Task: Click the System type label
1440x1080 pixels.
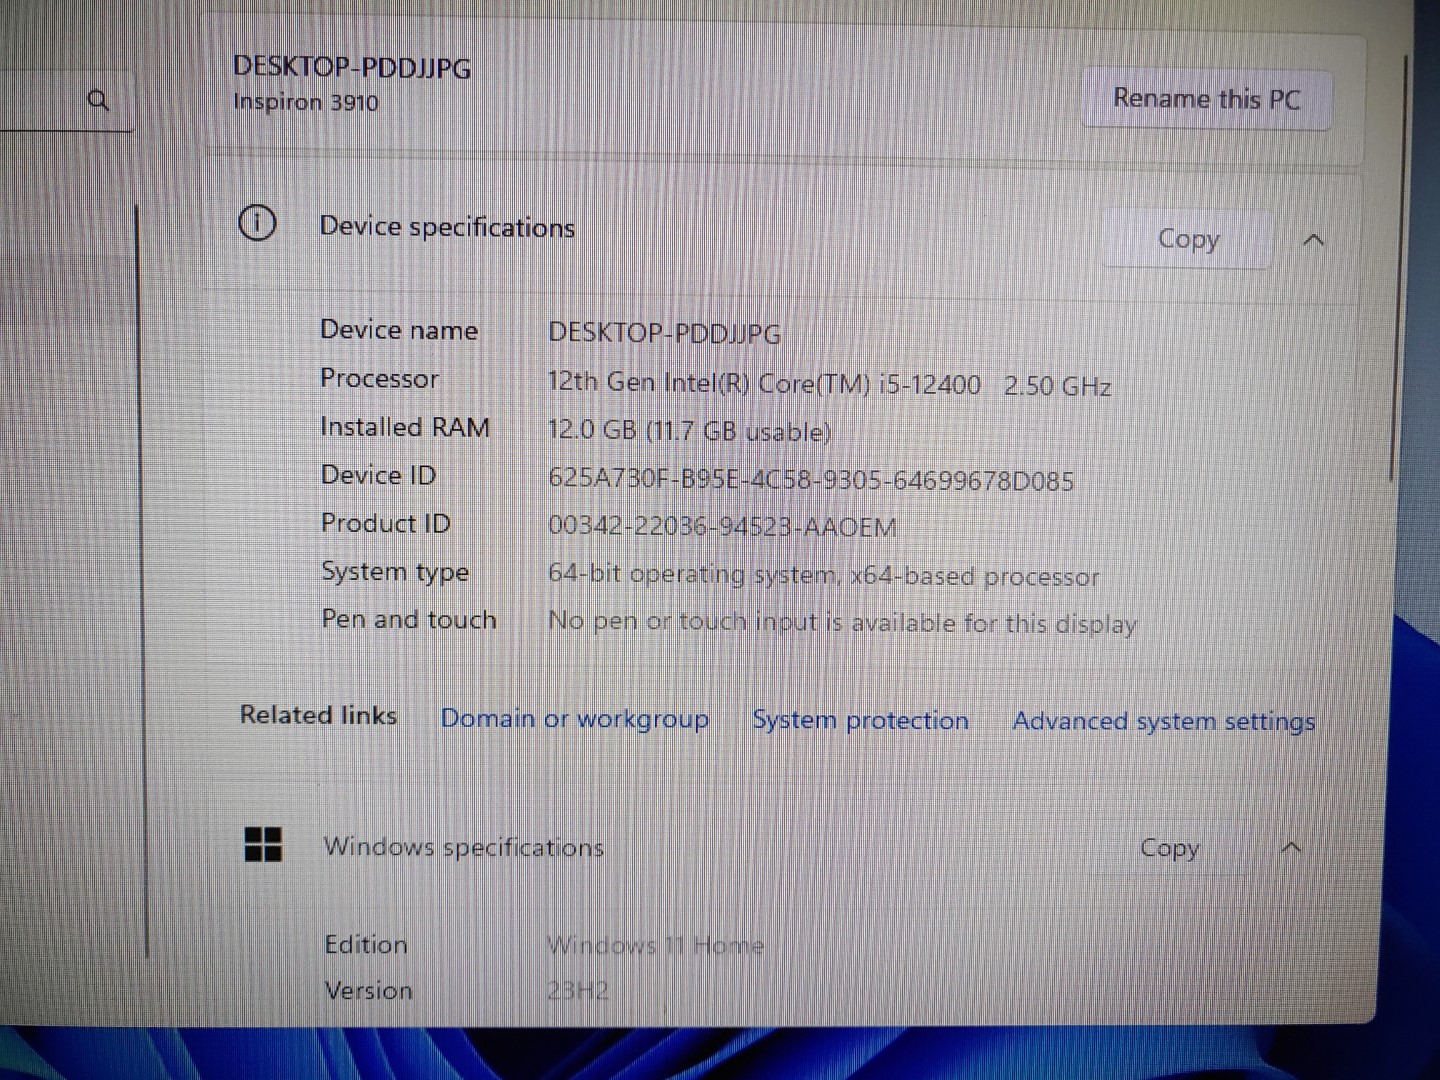Action: point(395,572)
